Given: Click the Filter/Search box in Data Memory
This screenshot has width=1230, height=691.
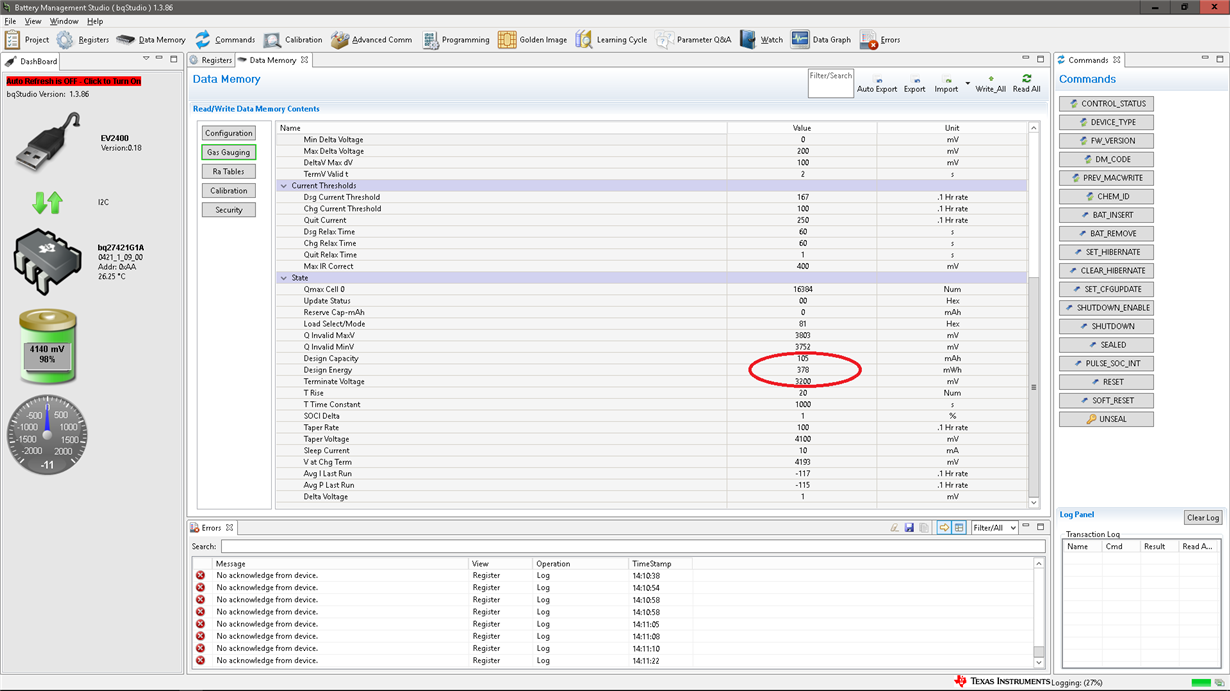Looking at the screenshot, I should pyautogui.click(x=831, y=83).
